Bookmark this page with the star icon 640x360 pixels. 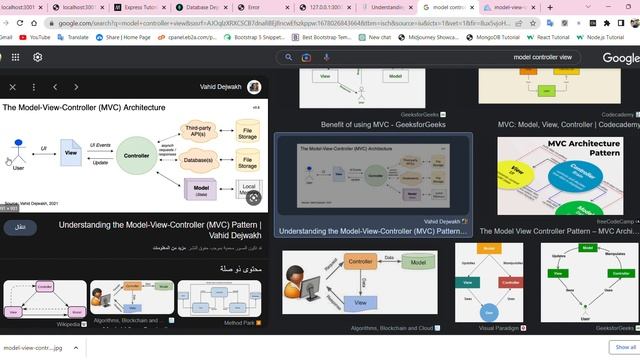click(533, 23)
